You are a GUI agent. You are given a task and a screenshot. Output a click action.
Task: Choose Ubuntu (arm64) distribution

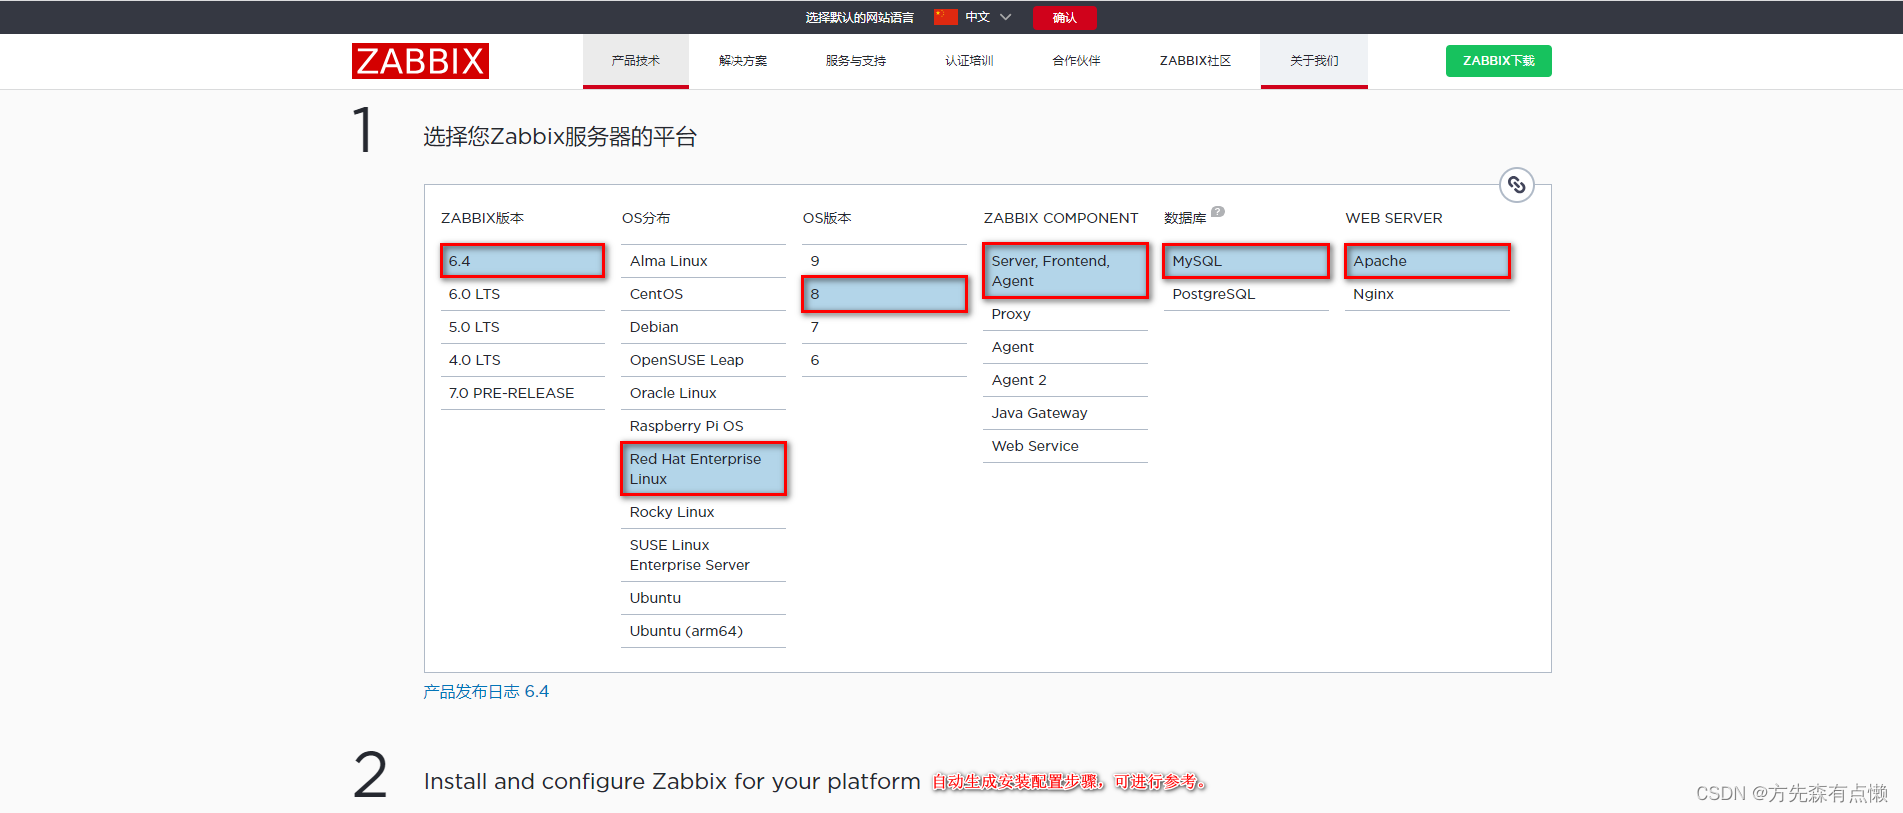pos(703,631)
